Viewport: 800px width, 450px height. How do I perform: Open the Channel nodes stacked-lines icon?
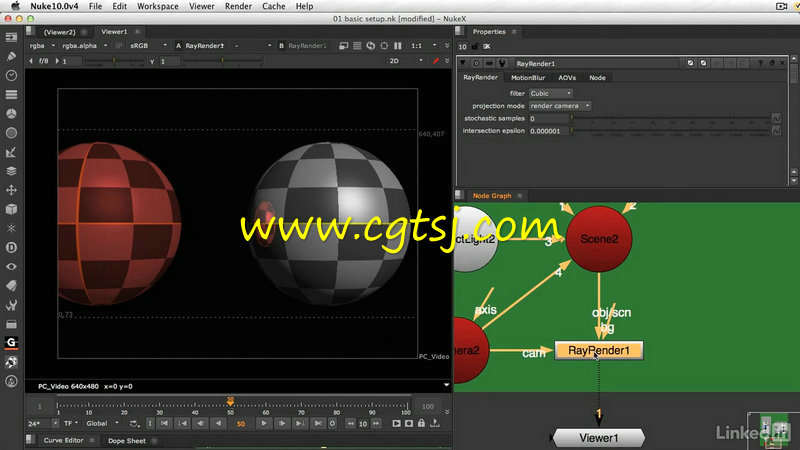click(x=11, y=94)
